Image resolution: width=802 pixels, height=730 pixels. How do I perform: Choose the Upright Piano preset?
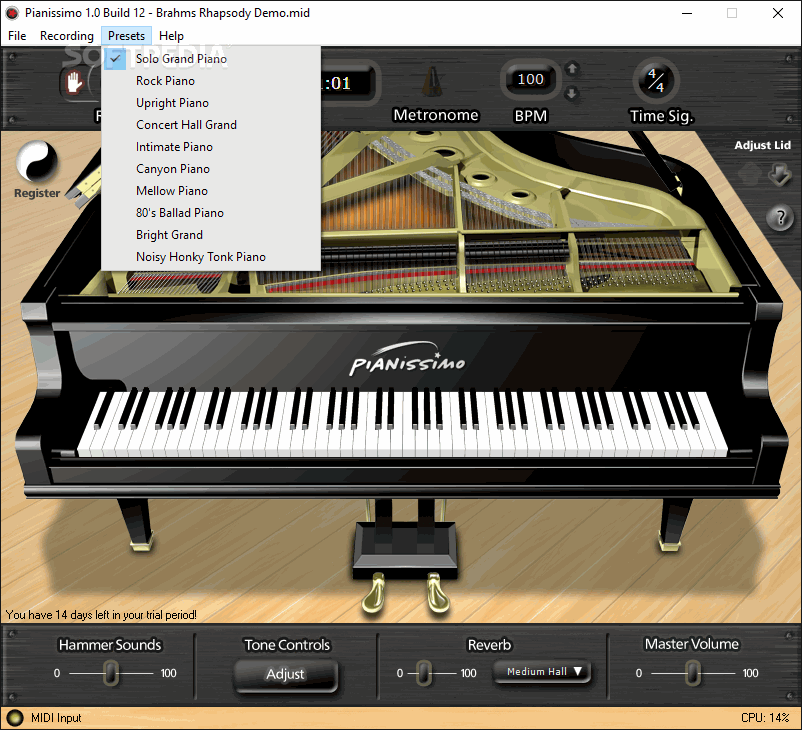211,103
